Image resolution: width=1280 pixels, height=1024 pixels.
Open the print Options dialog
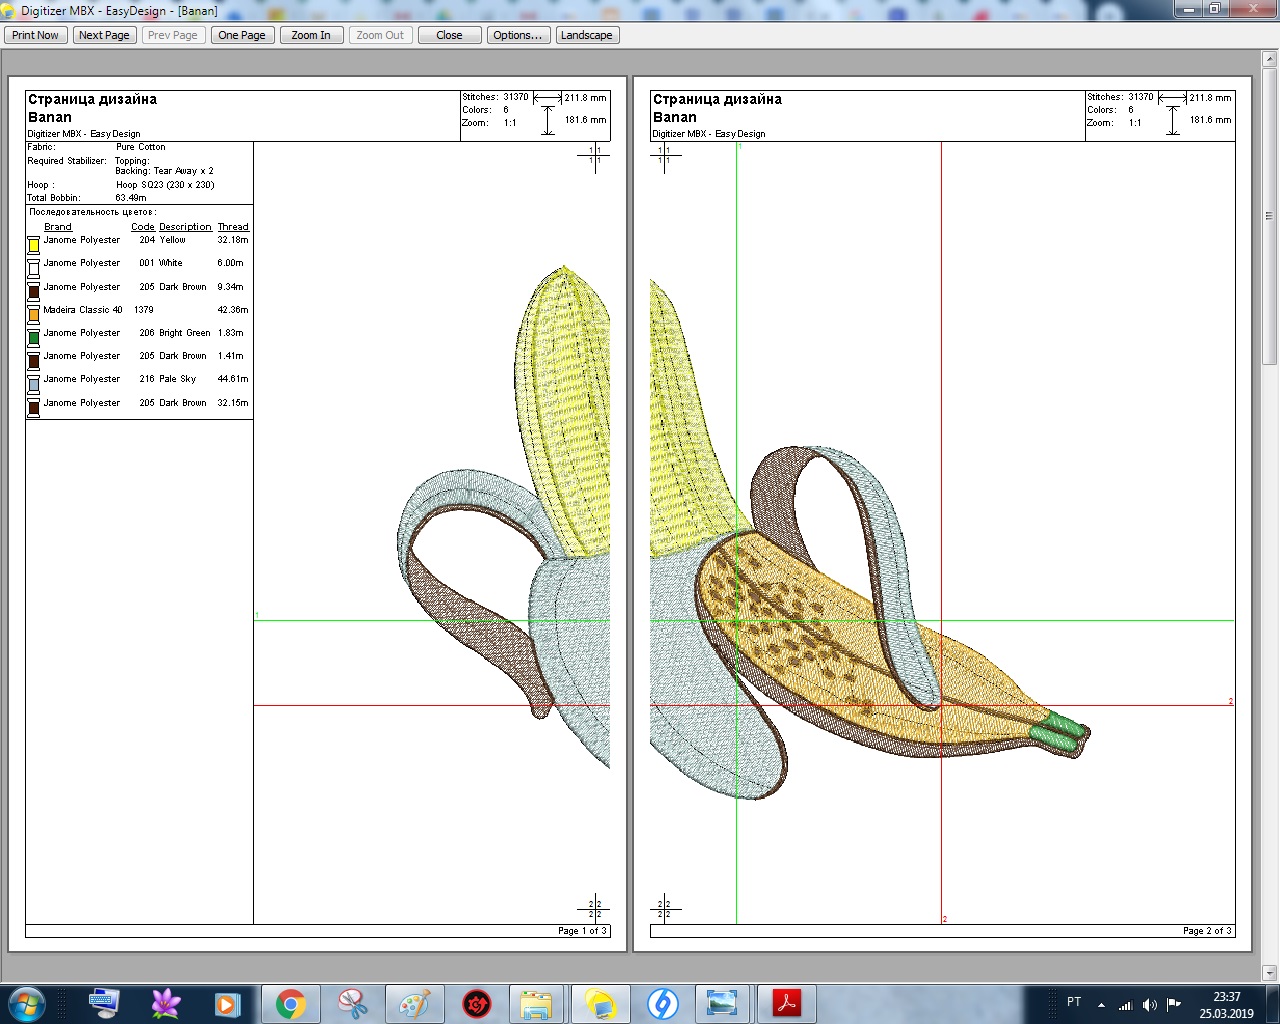point(517,35)
